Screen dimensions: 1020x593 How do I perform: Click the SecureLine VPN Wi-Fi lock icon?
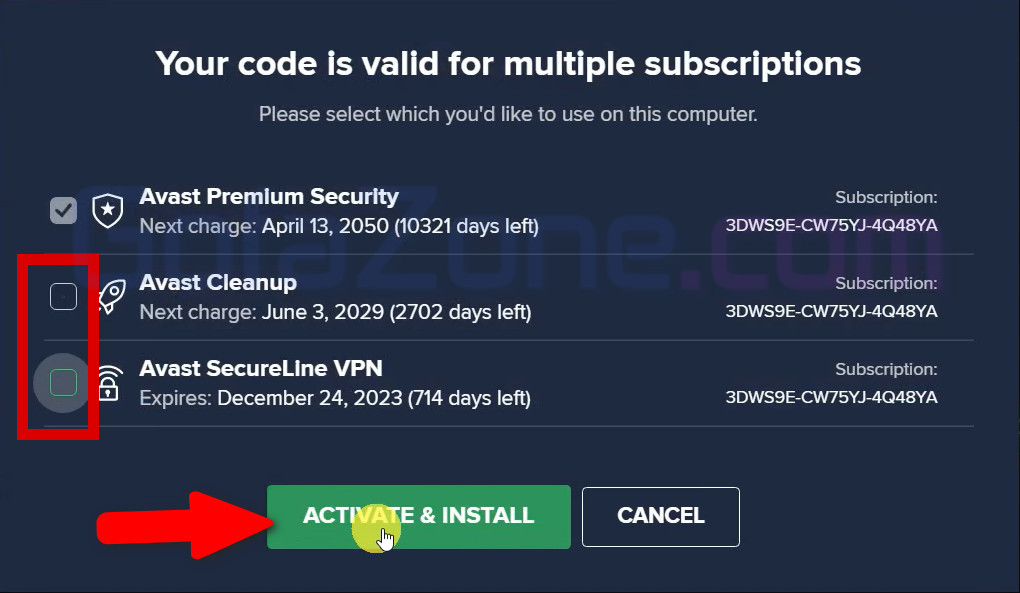pyautogui.click(x=108, y=384)
